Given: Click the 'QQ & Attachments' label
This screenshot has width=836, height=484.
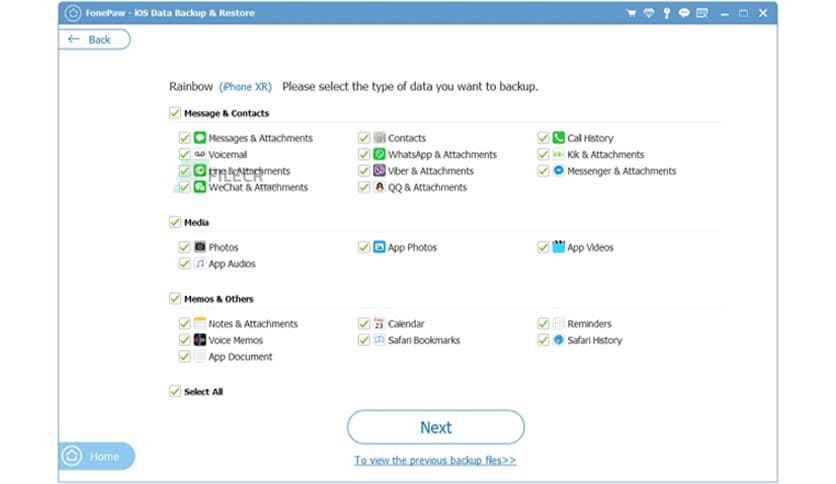Looking at the screenshot, I should pos(428,188).
